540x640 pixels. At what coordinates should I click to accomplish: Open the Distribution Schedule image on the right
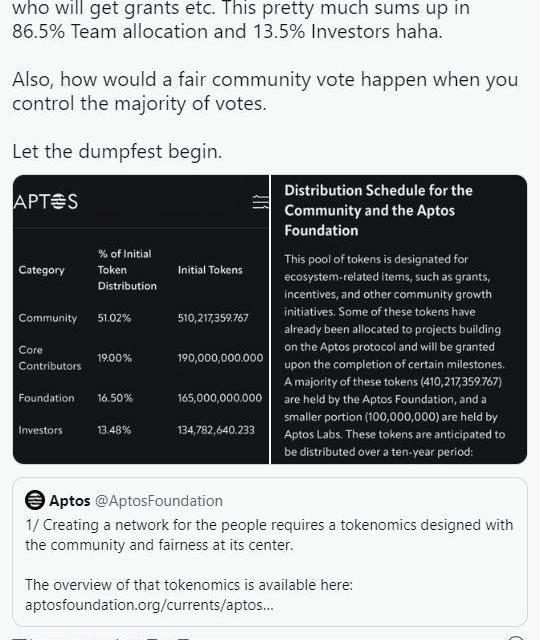point(399,320)
